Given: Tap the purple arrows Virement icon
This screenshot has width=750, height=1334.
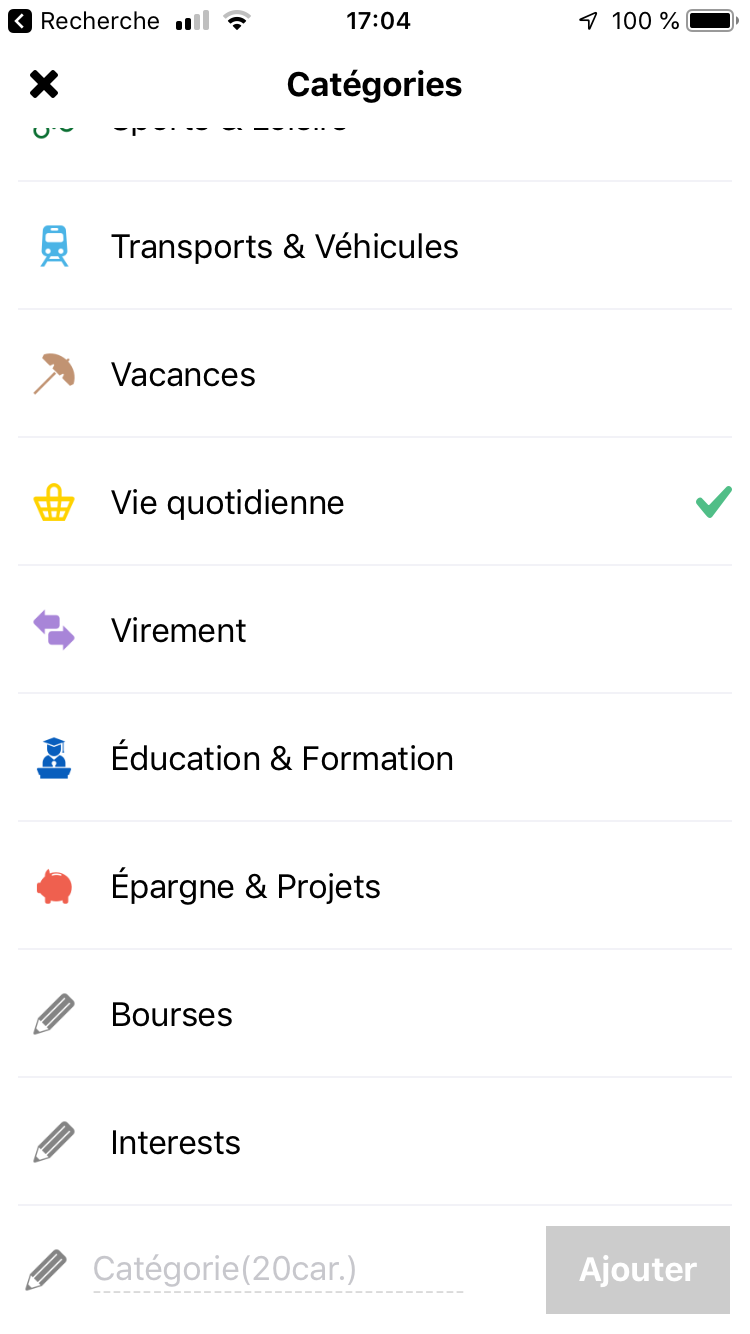Looking at the screenshot, I should click(54, 631).
